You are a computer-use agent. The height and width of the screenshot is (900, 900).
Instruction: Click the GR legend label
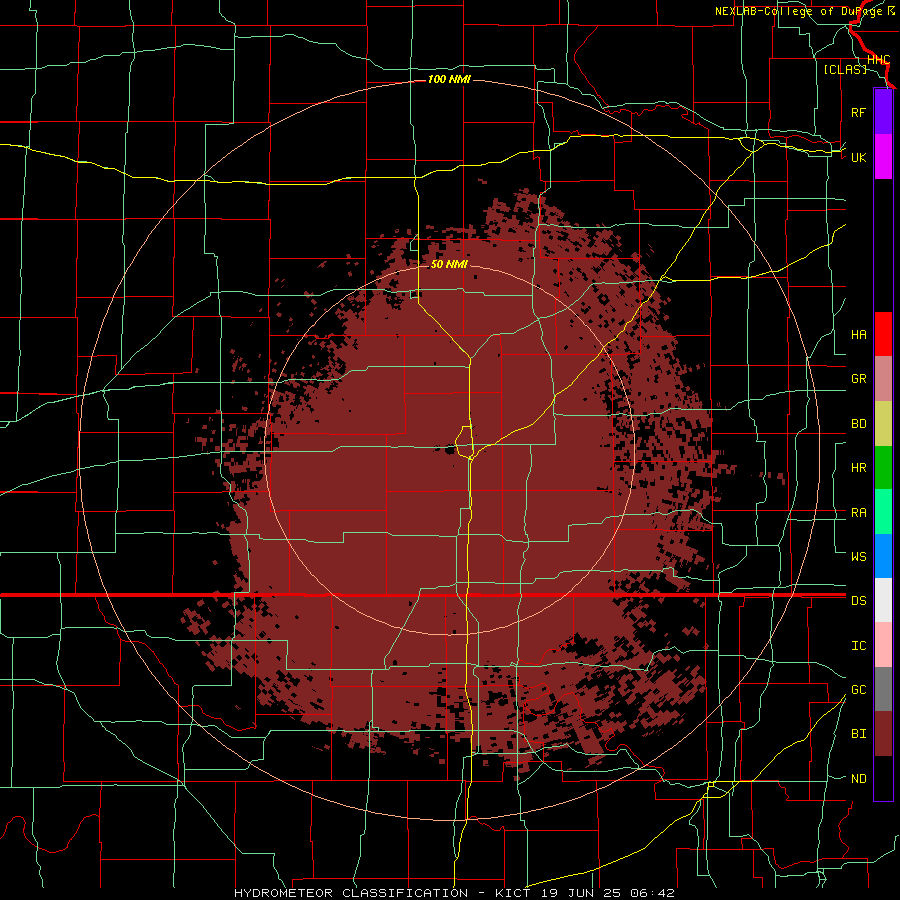coord(859,379)
